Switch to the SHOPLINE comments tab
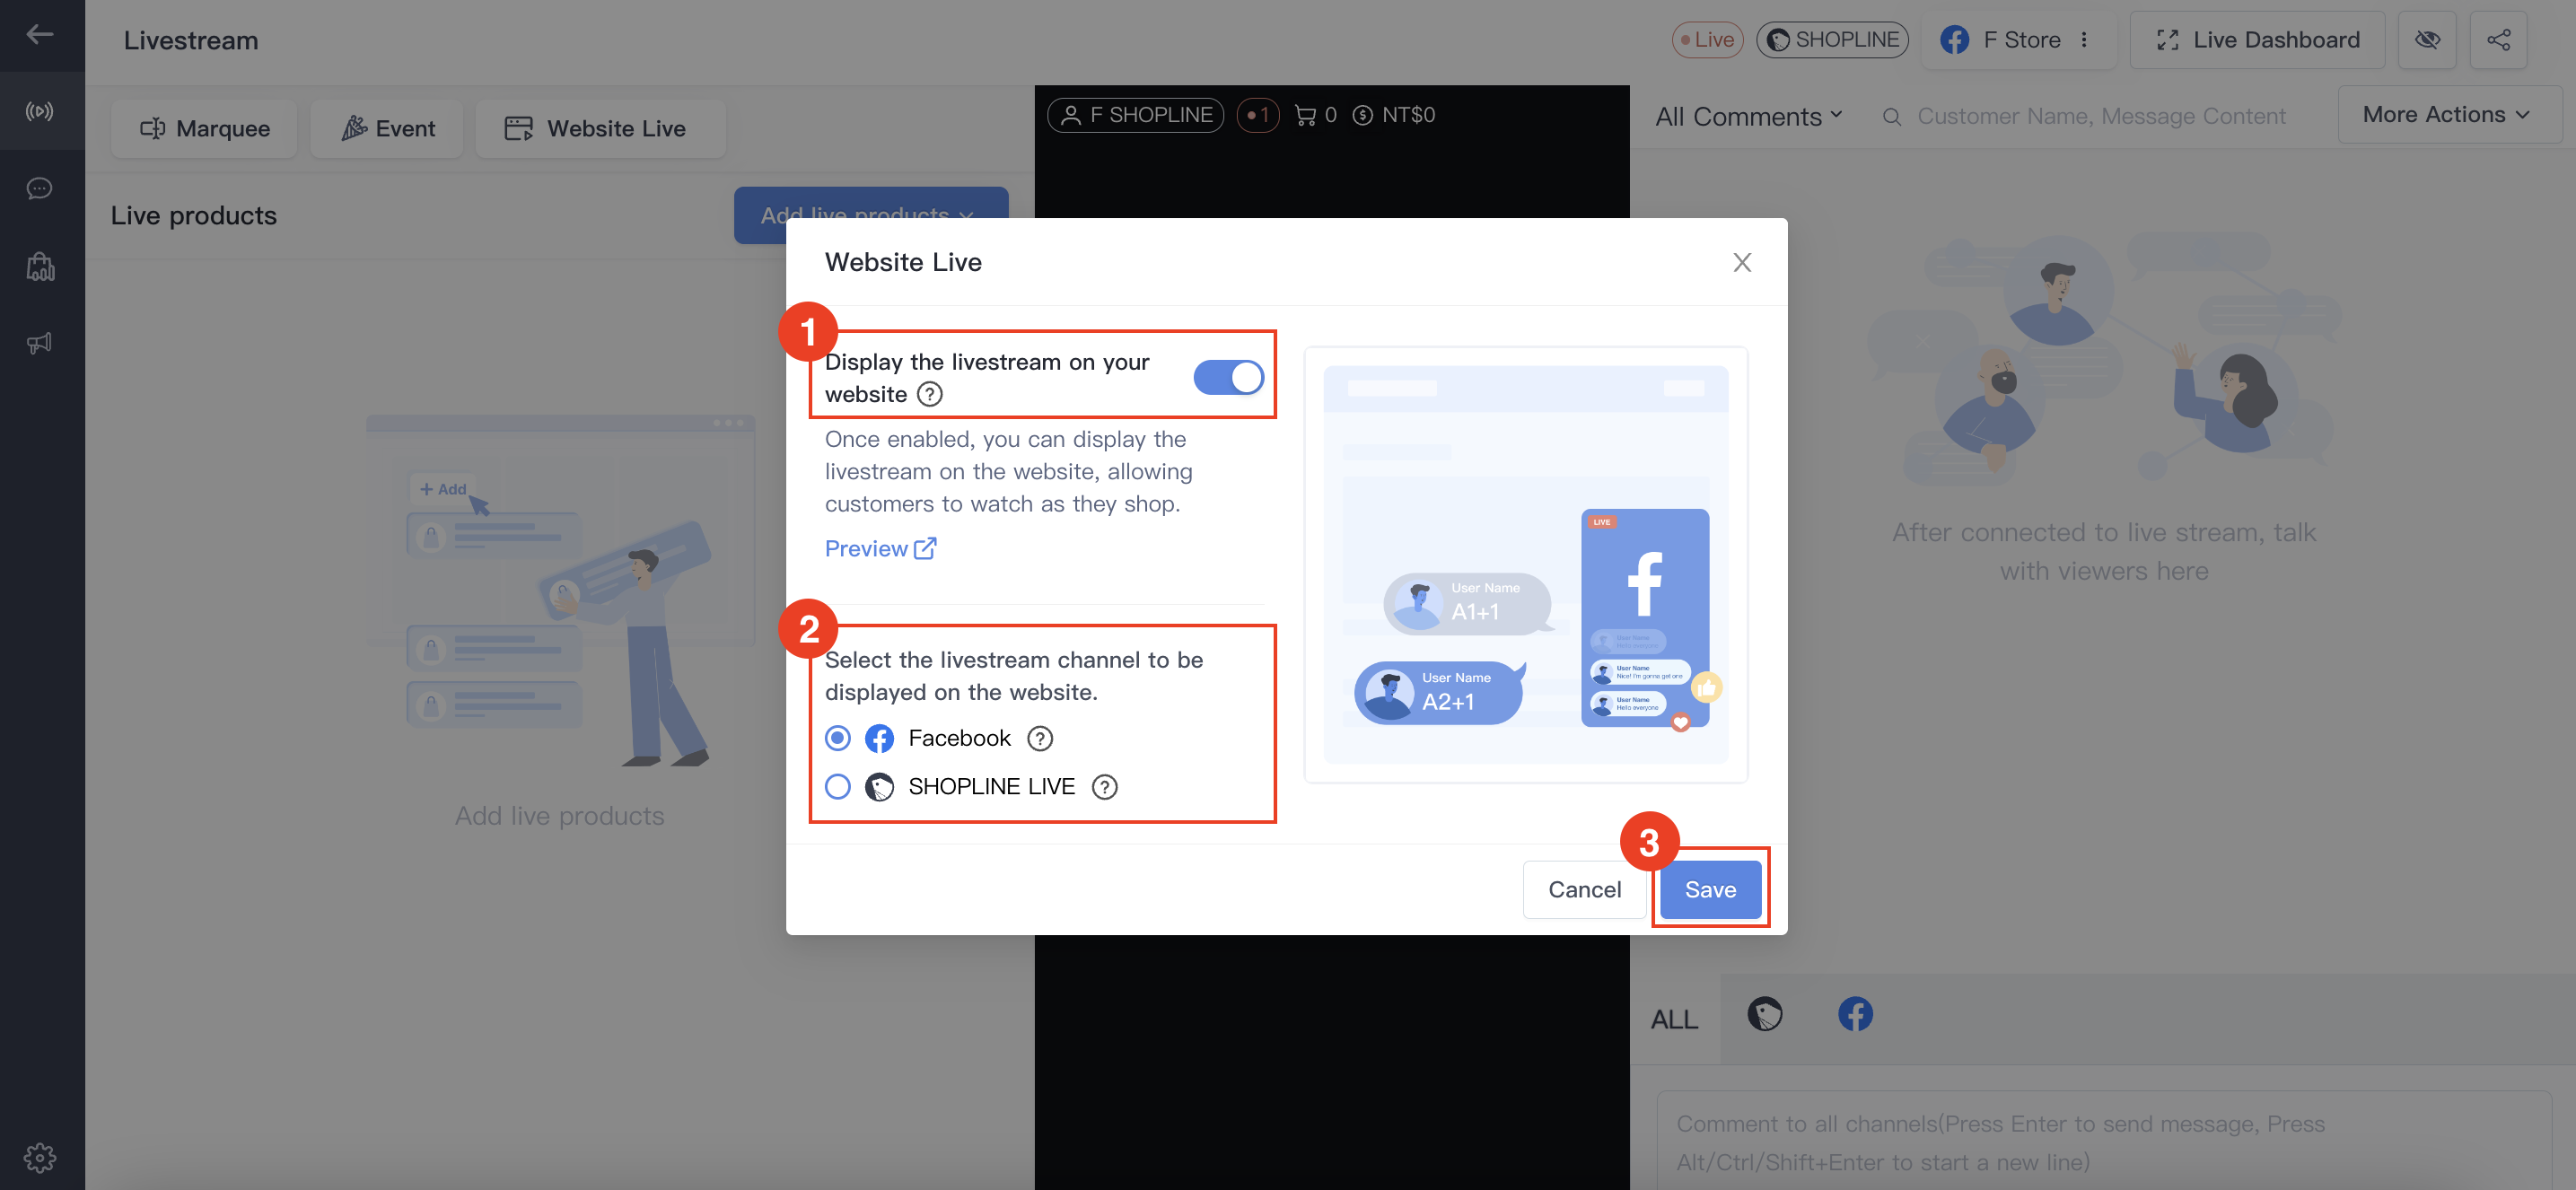Image resolution: width=2576 pixels, height=1190 pixels. 1765,1014
